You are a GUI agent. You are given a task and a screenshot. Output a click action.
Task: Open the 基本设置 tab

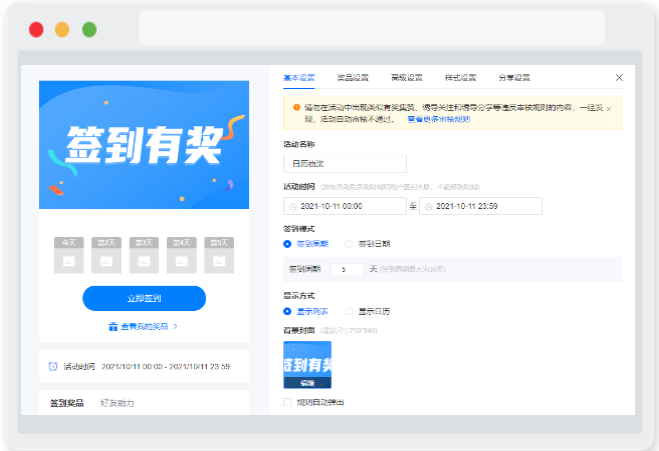click(299, 78)
